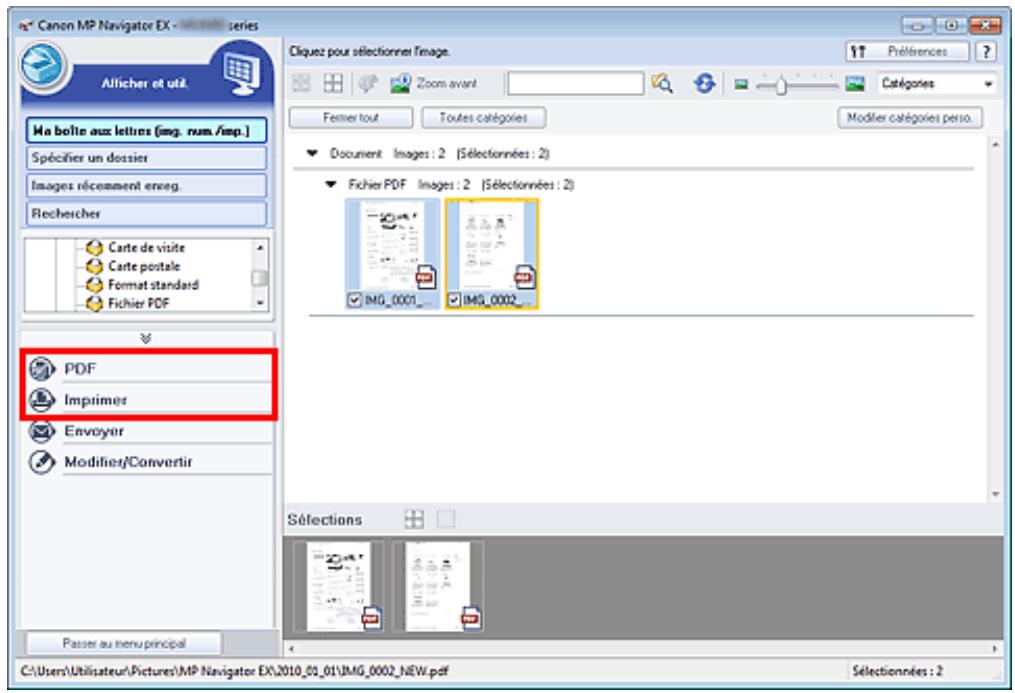This screenshot has height=693, width=1015.
Task: Uncheck the IMG_0001 checkbox
Action: (354, 300)
